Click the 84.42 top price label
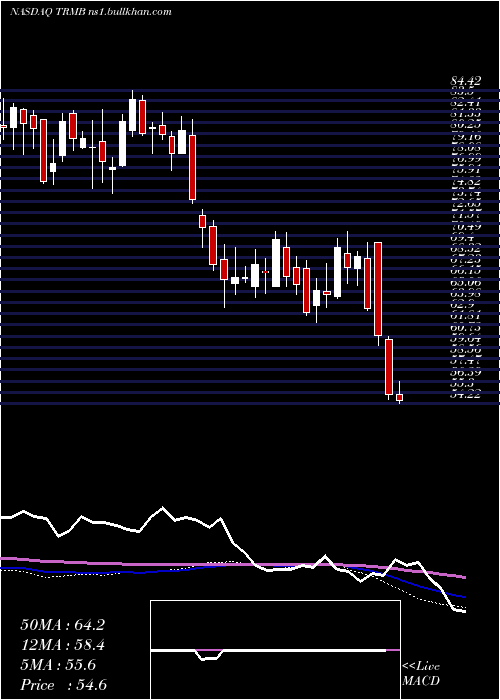 pyautogui.click(x=466, y=81)
